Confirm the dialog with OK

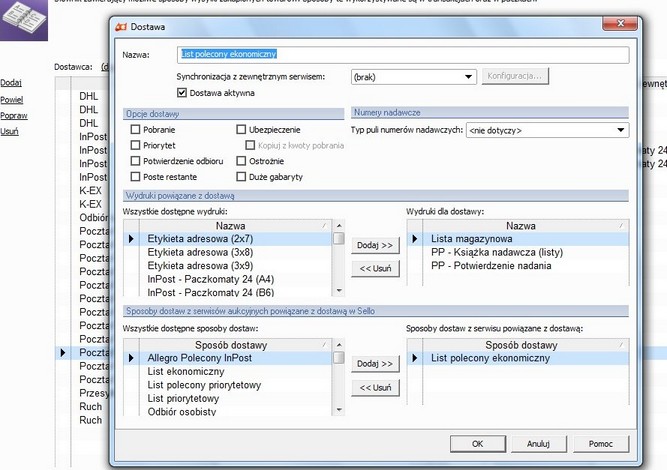point(477,443)
